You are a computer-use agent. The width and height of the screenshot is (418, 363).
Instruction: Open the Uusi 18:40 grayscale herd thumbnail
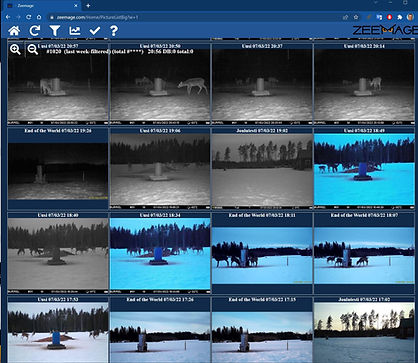pyautogui.click(x=58, y=256)
